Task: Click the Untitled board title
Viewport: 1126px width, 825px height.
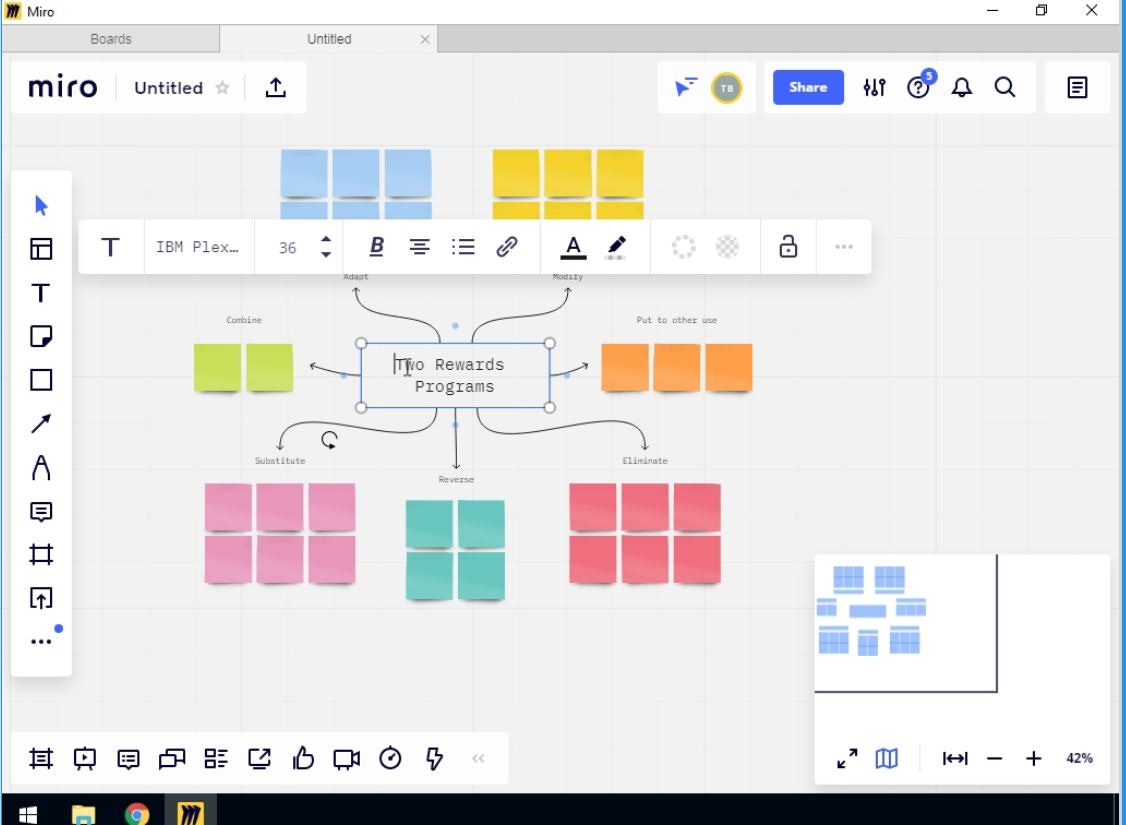Action: tap(169, 88)
